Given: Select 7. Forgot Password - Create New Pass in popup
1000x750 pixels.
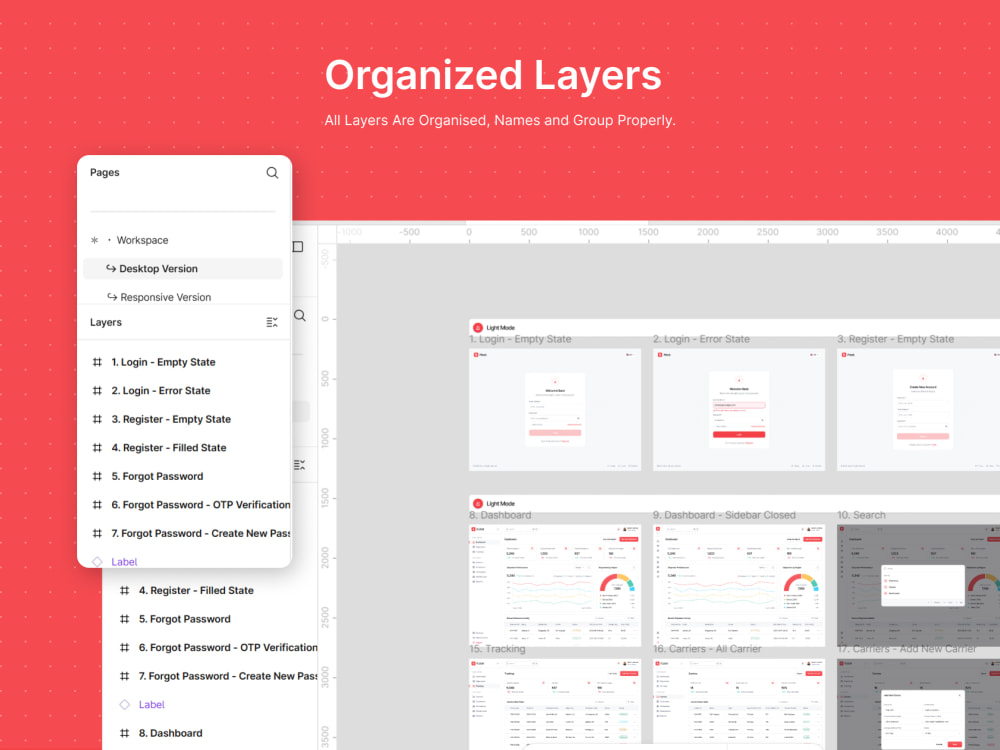Looking at the screenshot, I should click(x=201, y=534).
